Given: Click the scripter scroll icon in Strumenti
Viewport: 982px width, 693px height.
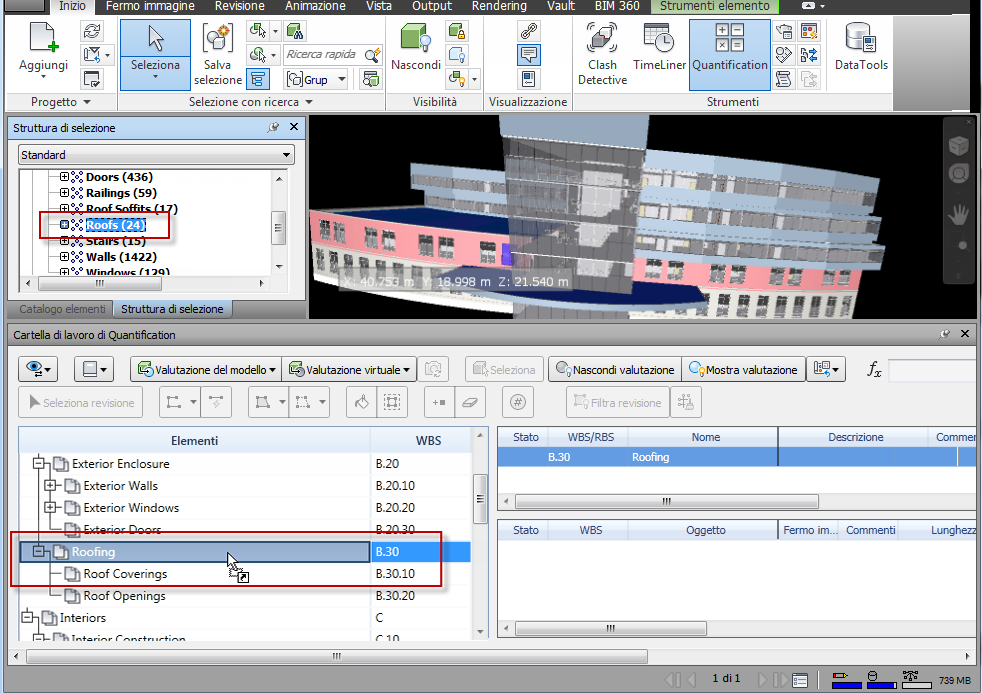Looking at the screenshot, I should pos(783,79).
